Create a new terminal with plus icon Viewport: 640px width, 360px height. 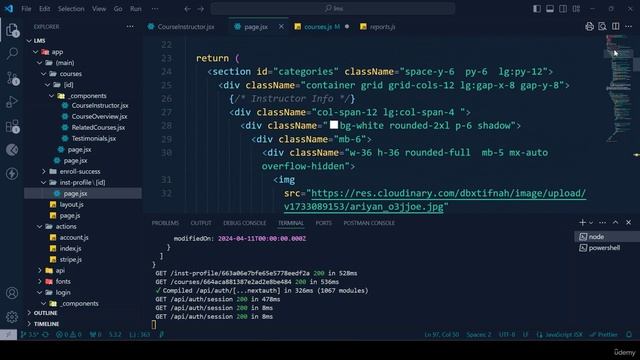tap(582, 222)
